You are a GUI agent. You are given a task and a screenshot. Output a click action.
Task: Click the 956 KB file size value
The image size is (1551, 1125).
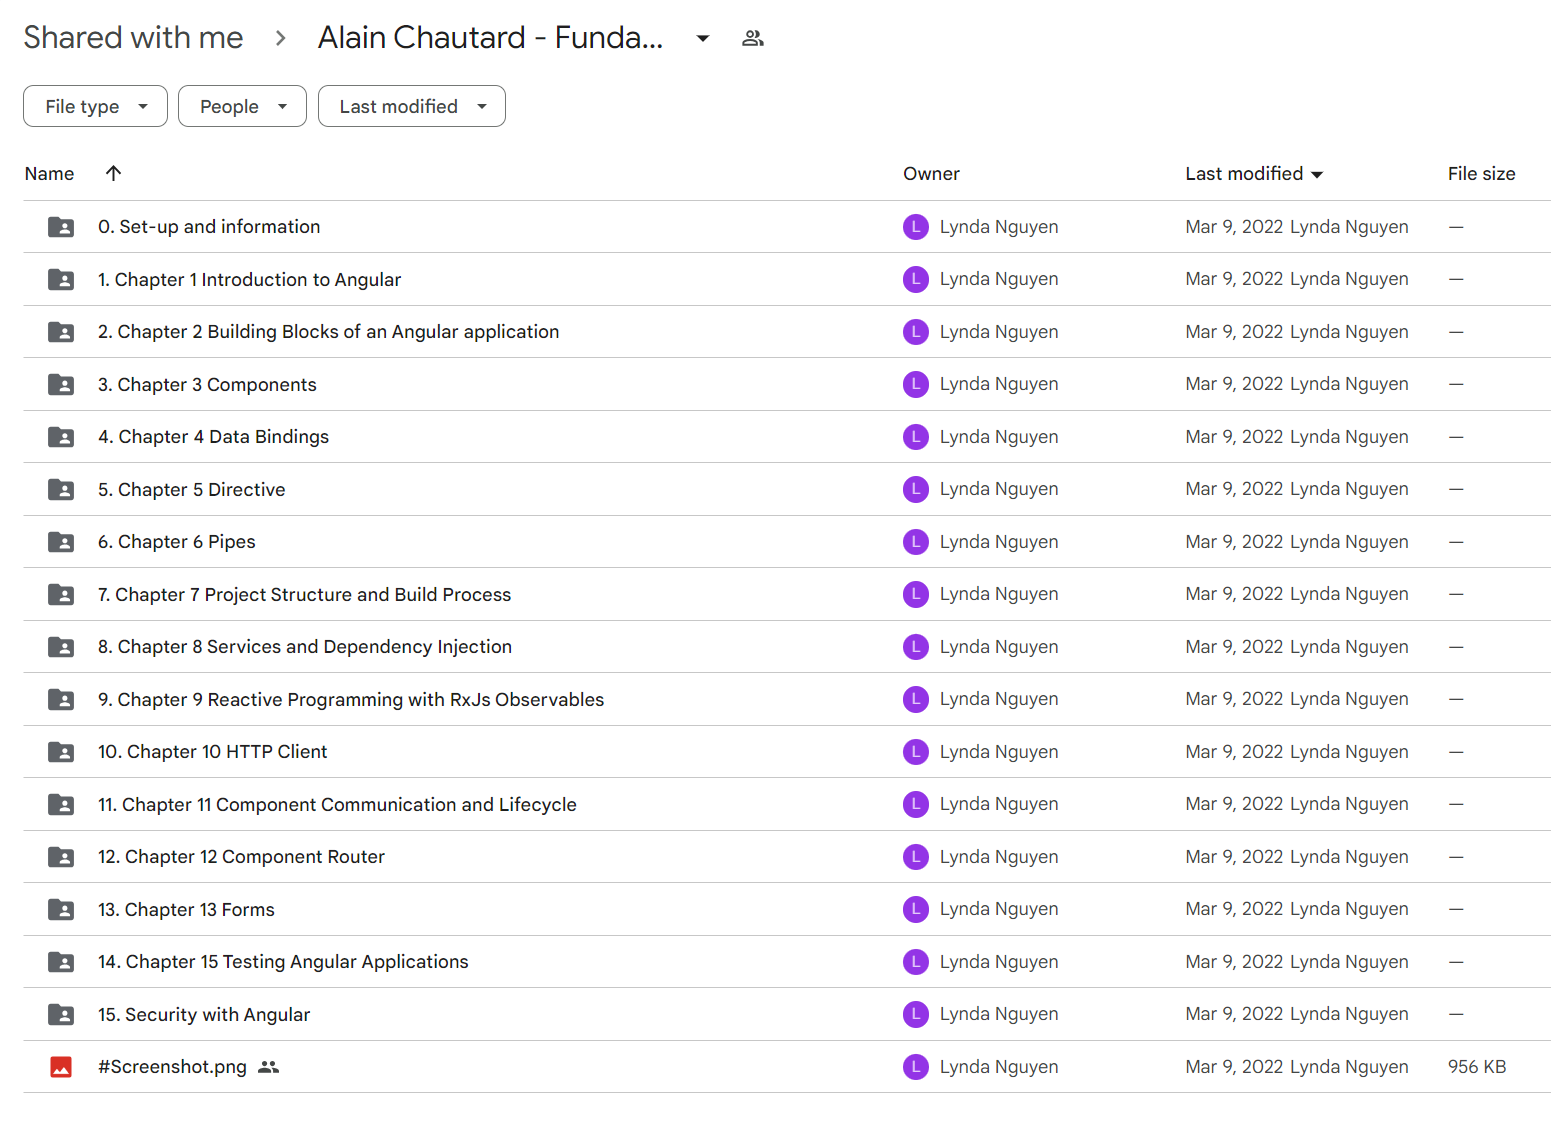tap(1477, 1067)
